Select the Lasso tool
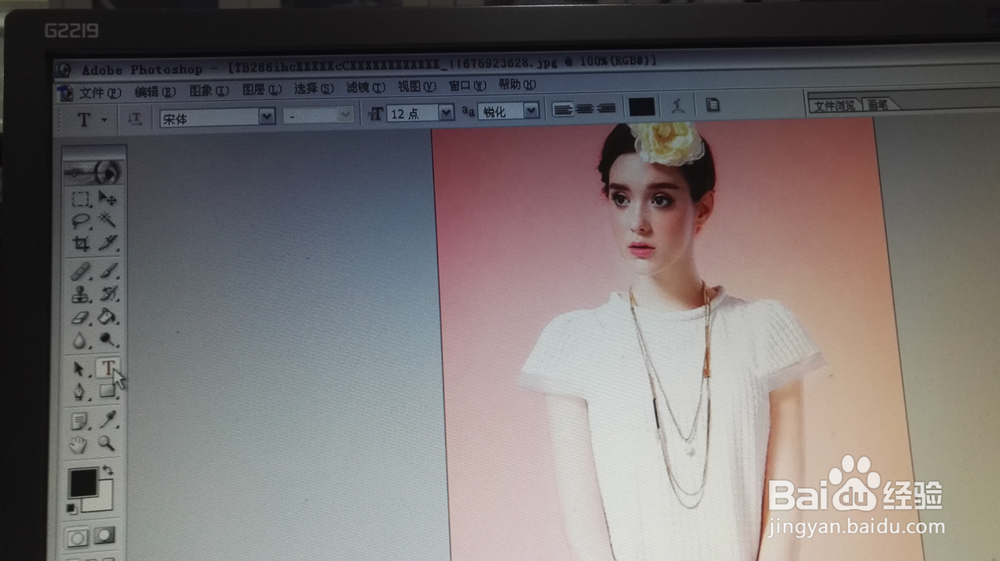 coord(80,221)
